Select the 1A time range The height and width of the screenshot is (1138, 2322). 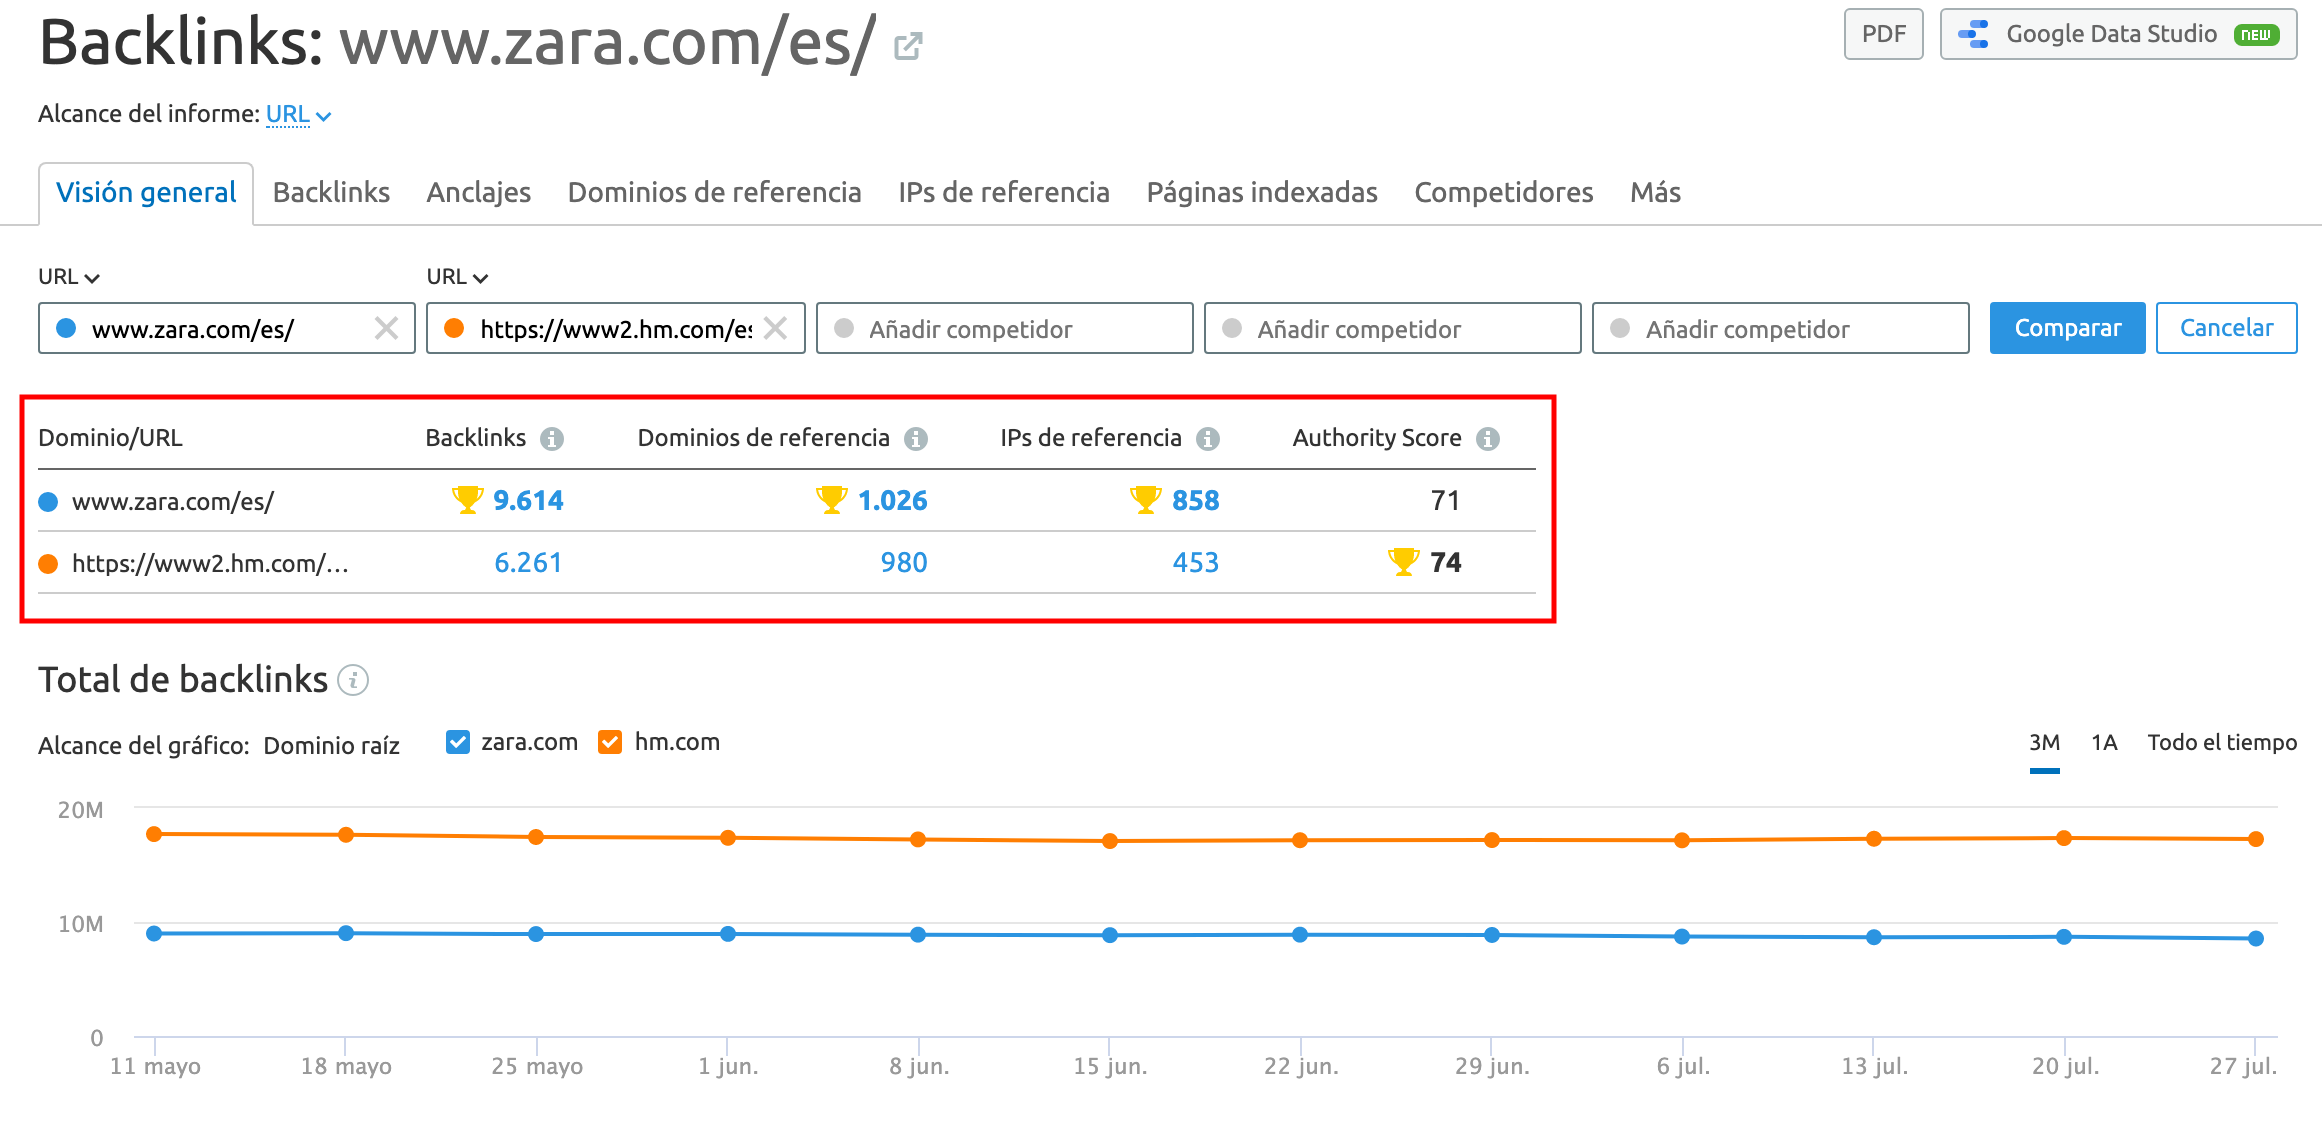click(2104, 743)
